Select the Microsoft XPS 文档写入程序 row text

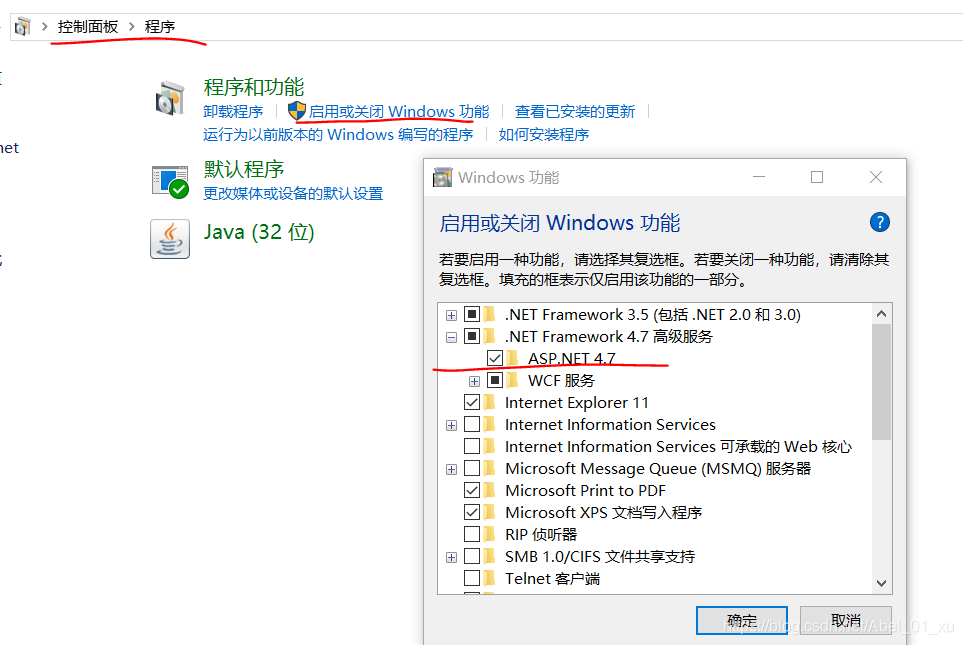coord(603,512)
